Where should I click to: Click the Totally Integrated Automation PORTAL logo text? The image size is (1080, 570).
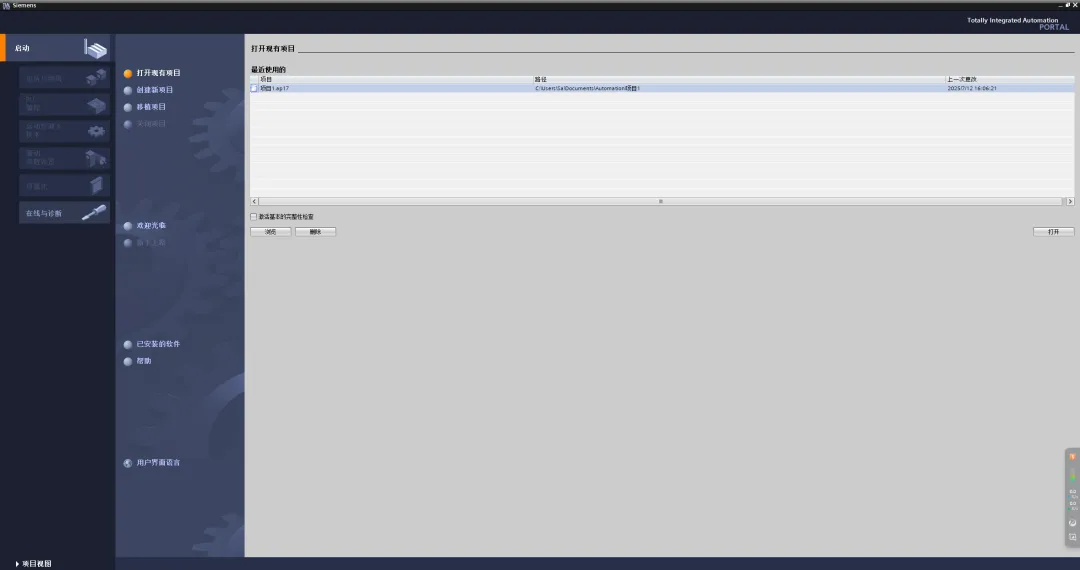pyautogui.click(x=1018, y=23)
